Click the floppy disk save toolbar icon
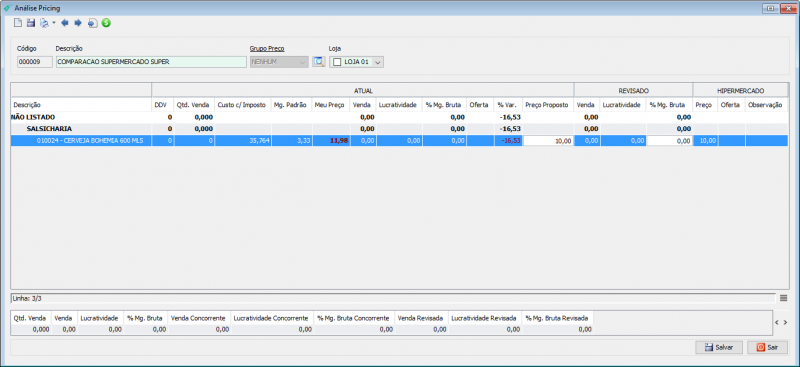800x367 pixels. point(31,23)
